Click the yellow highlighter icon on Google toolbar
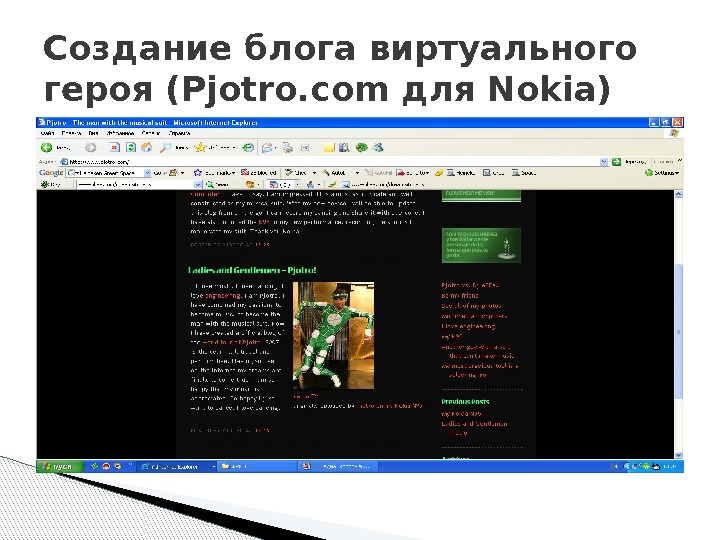Image resolution: width=720 pixels, height=540 pixels. 439,173
